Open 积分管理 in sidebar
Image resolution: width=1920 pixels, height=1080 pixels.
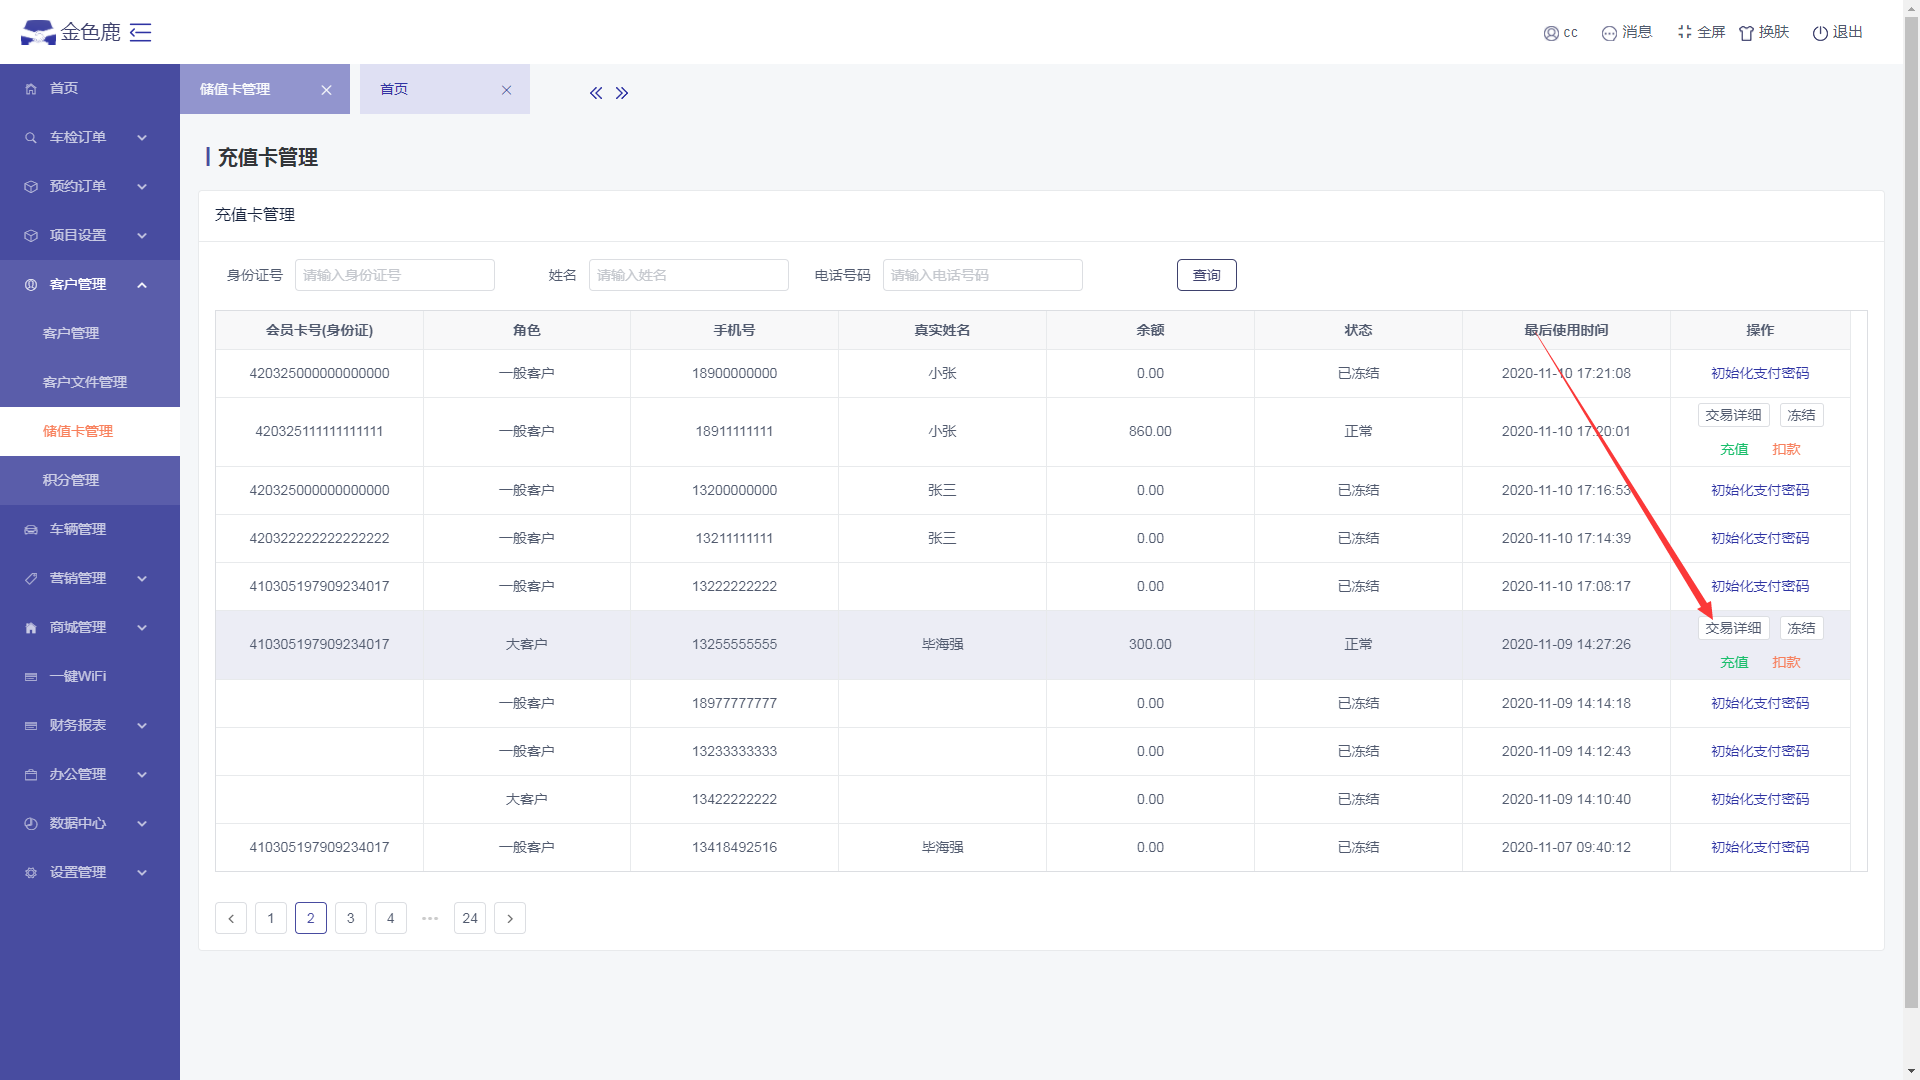pos(71,480)
